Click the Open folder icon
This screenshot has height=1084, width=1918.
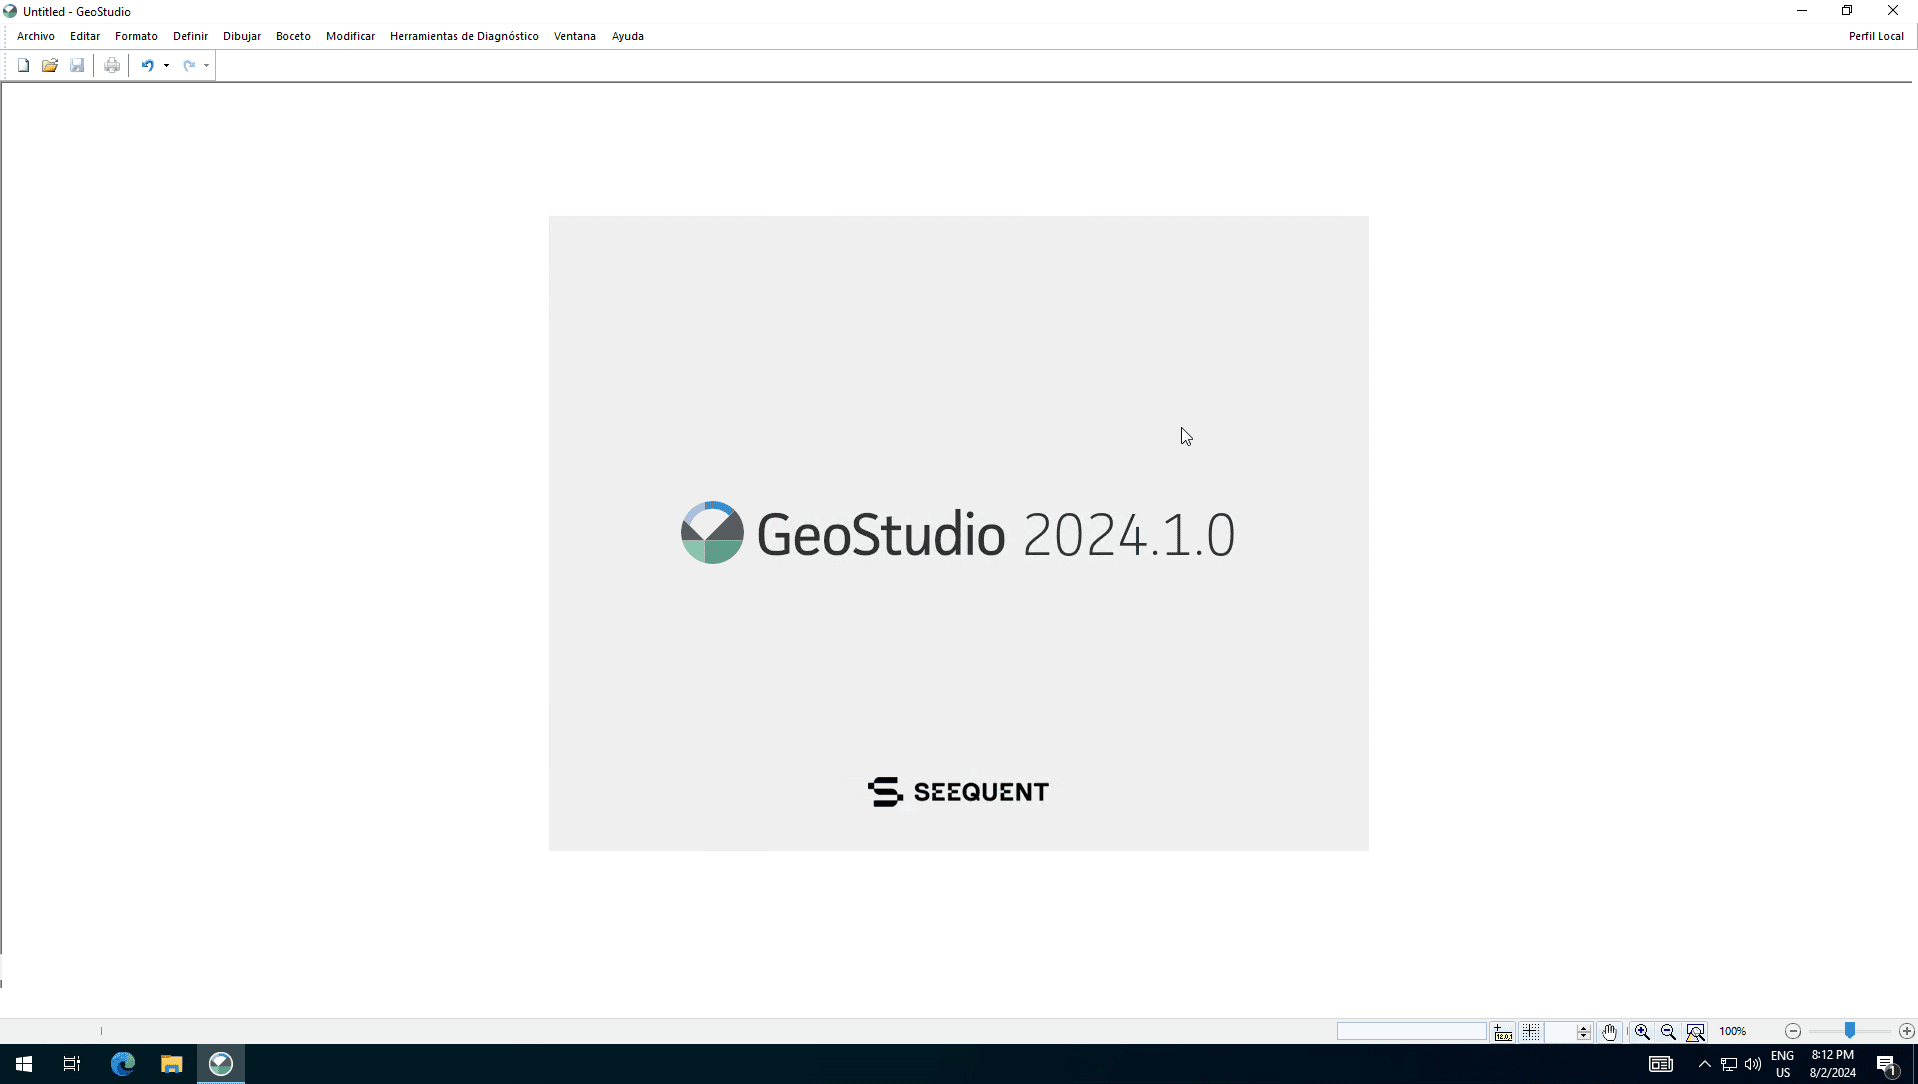click(x=50, y=65)
